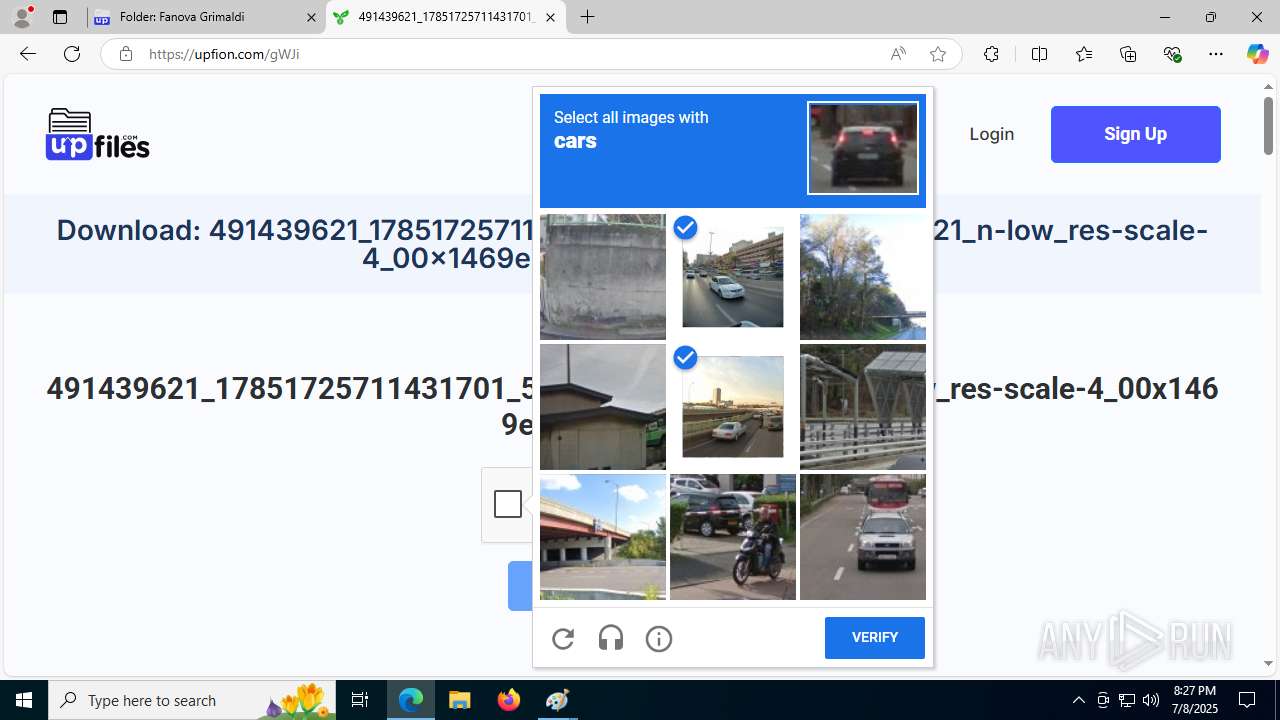The image size is (1280, 720).
Task: Open network status tray icon
Action: point(1127,700)
